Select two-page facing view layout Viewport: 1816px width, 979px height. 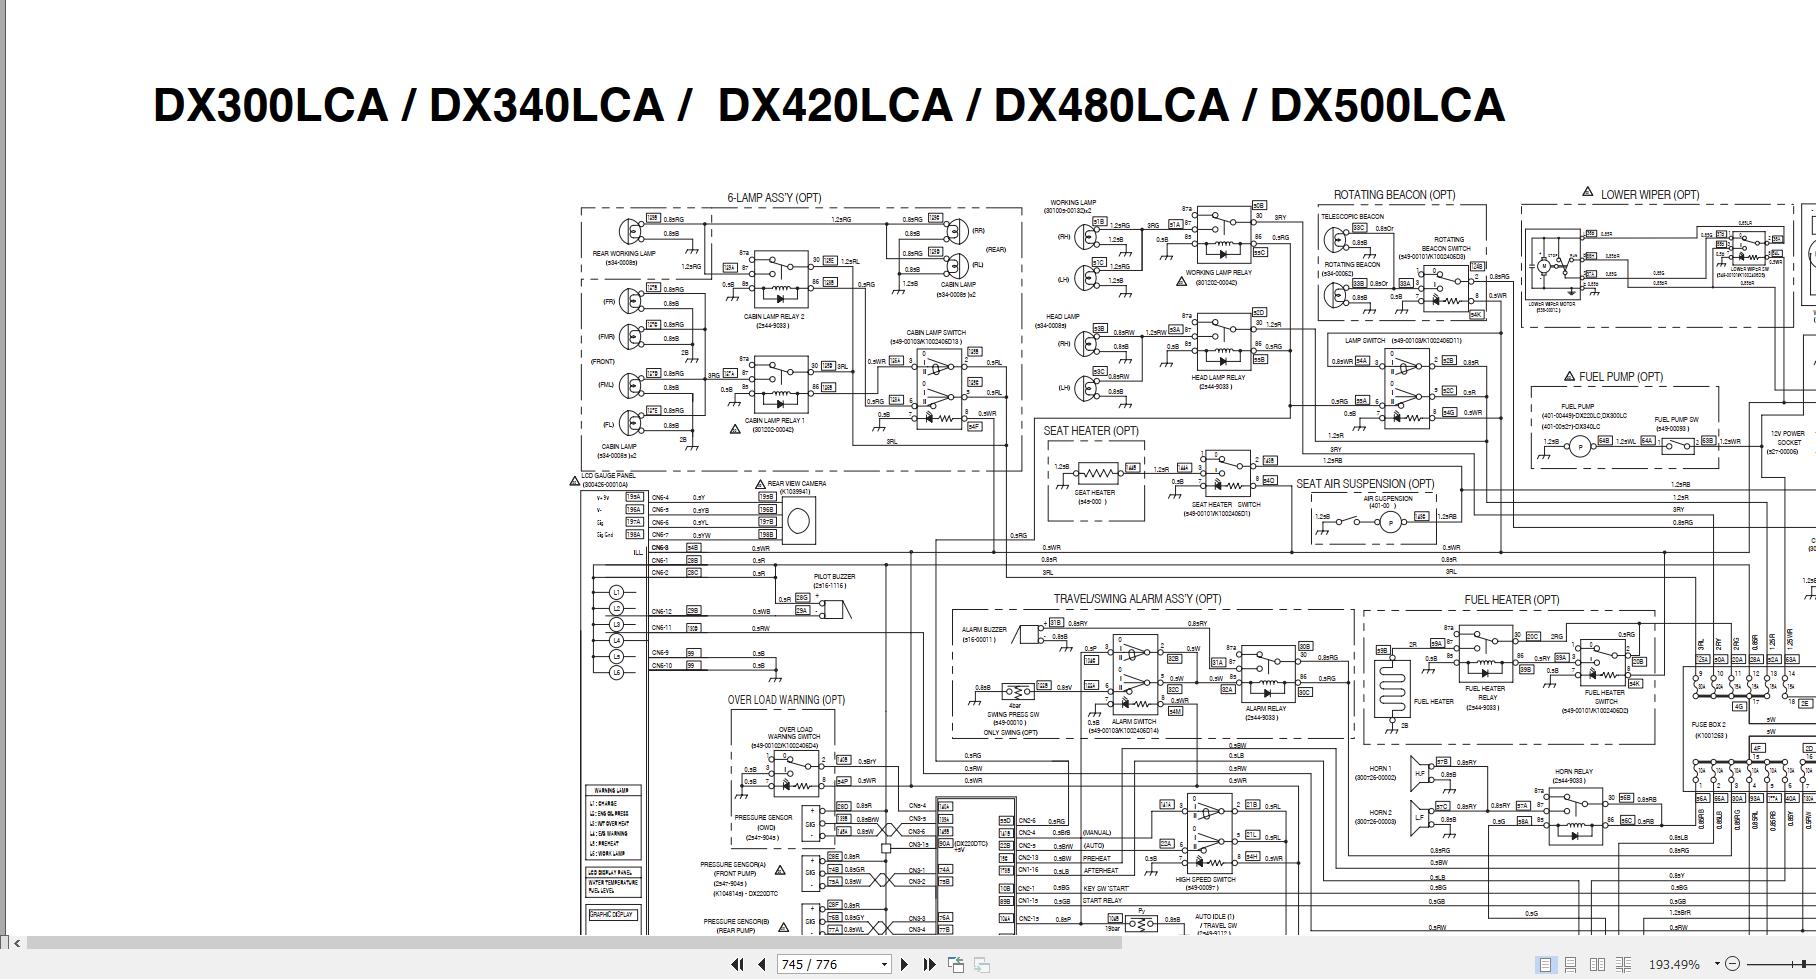(1597, 964)
